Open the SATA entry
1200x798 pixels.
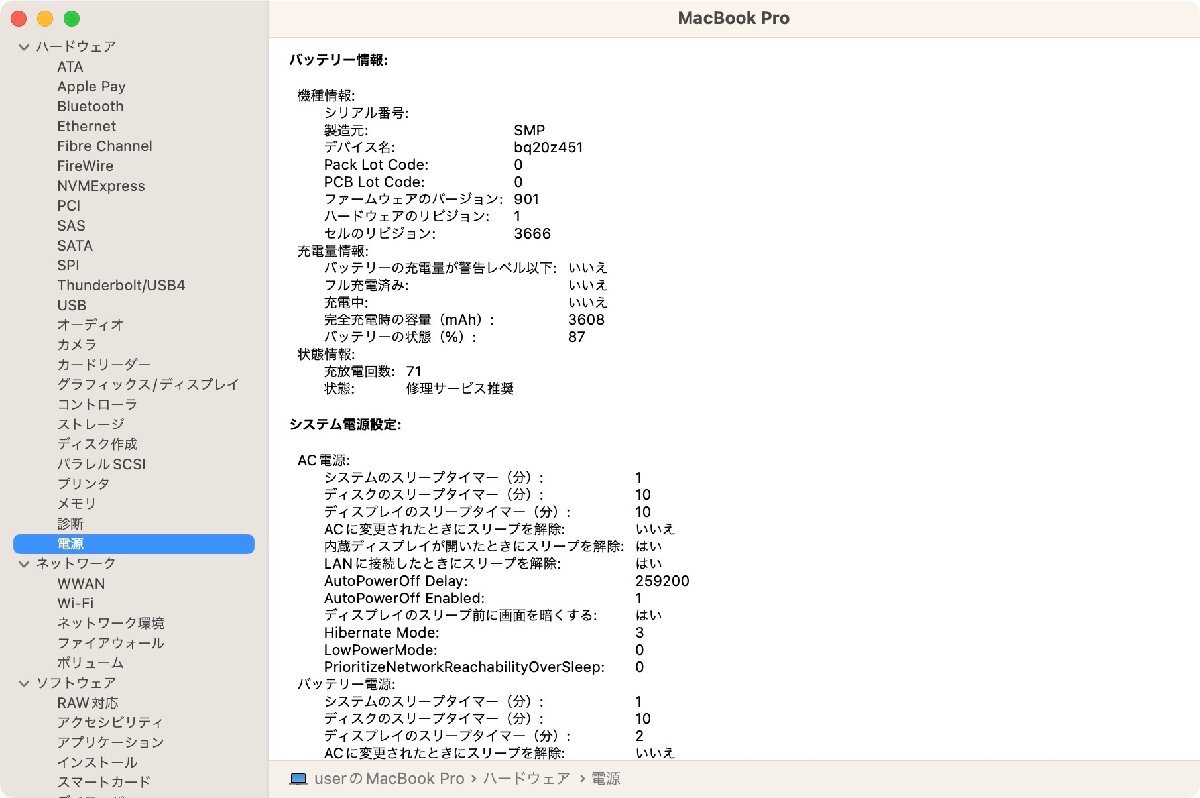(75, 245)
